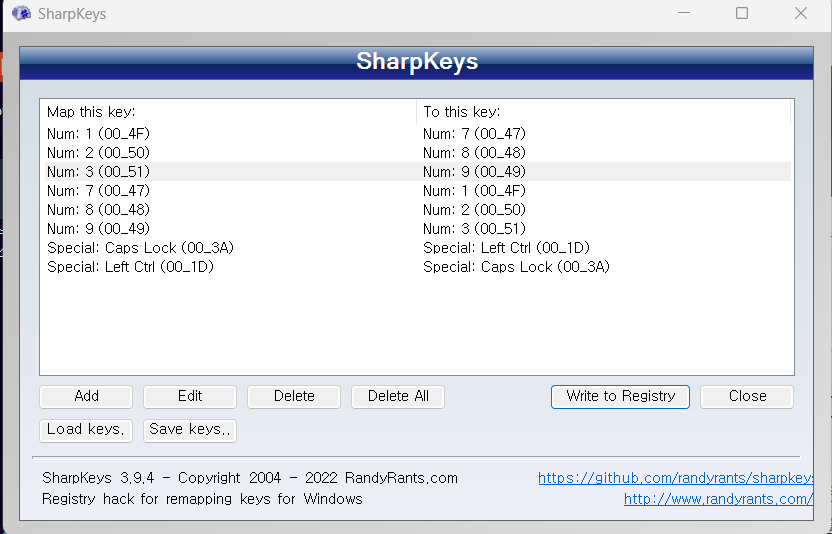Click target 'Num: 1 (00_4F)' in To column
832x534 pixels.
point(474,191)
